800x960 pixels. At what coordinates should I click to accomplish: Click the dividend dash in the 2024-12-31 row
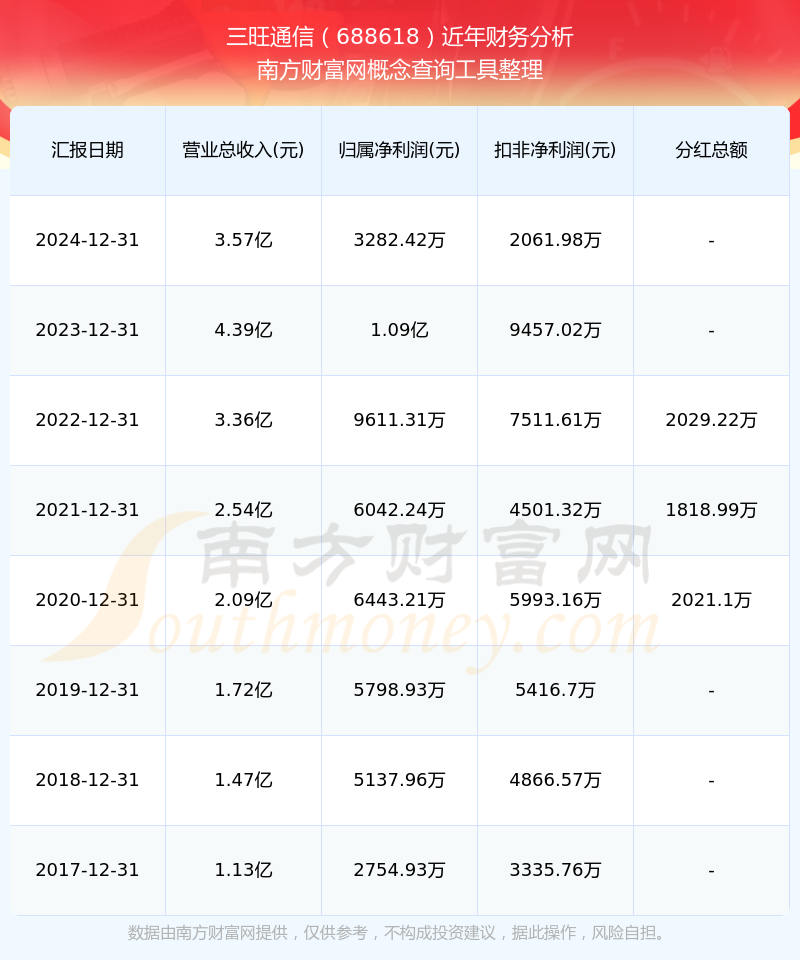point(711,241)
